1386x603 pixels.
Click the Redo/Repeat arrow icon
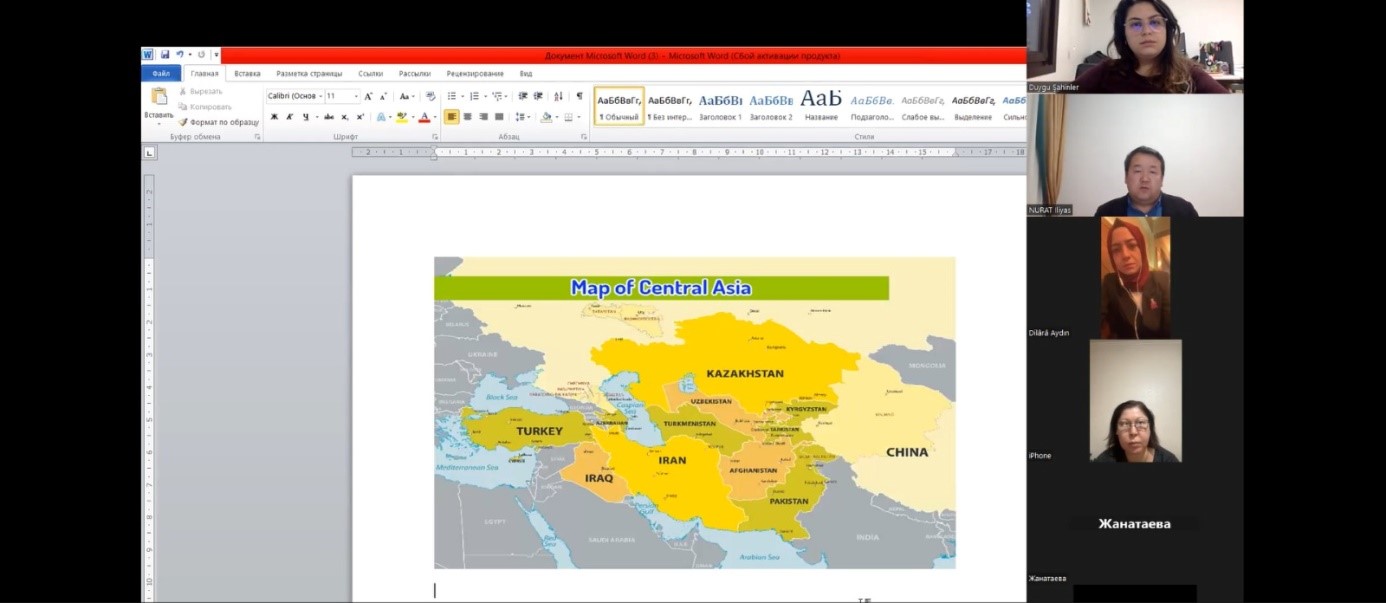(201, 55)
